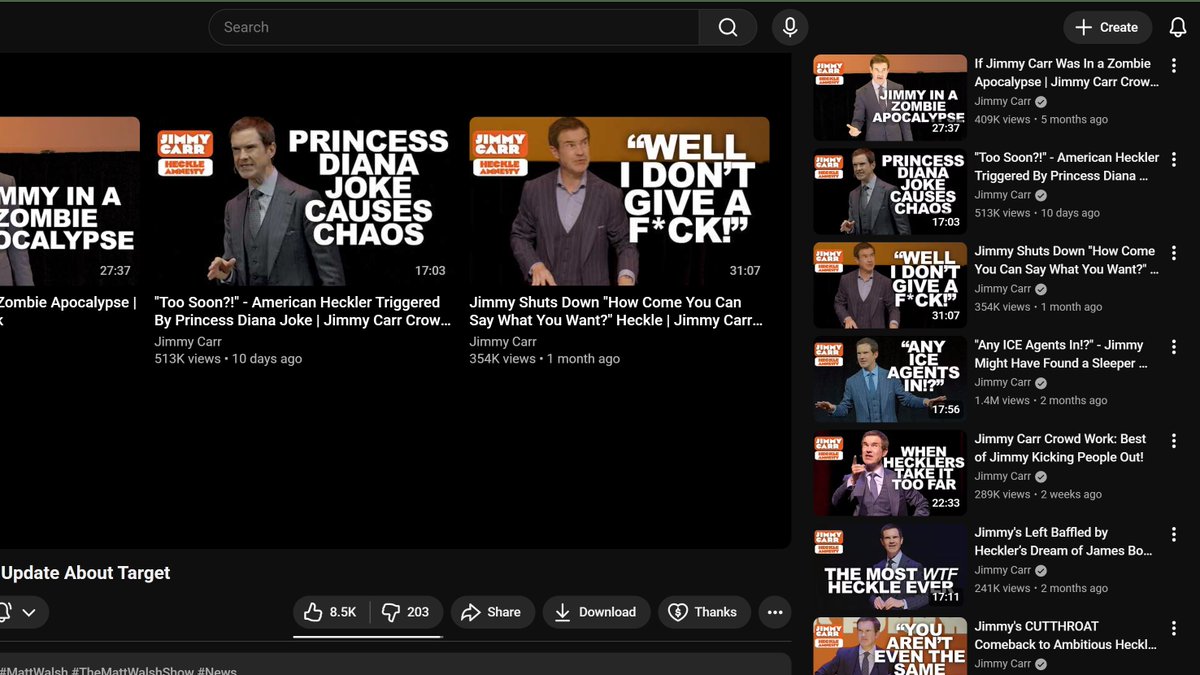Click the Download button
The height and width of the screenshot is (675, 1200).
point(596,612)
